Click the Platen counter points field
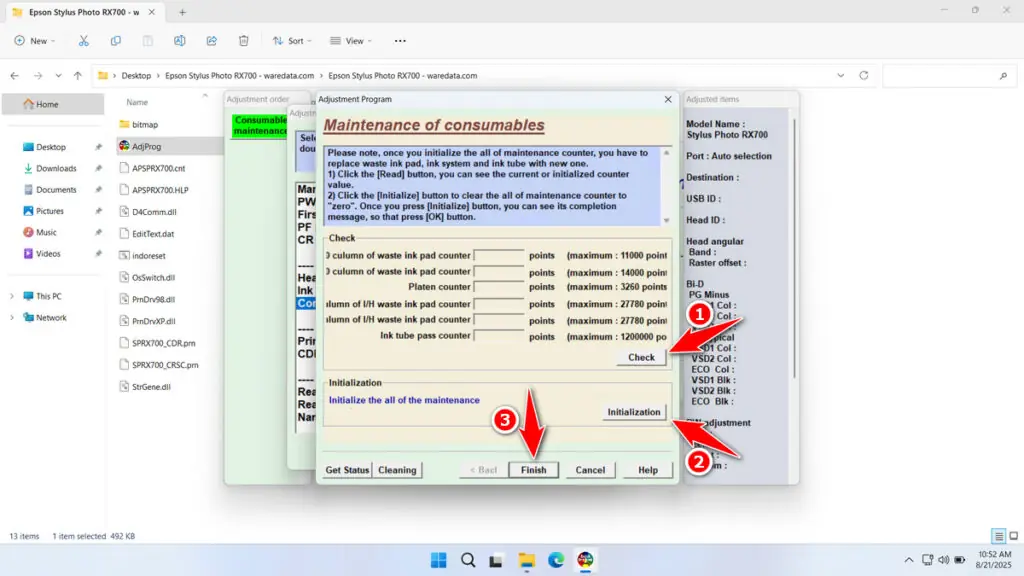1024x576 pixels. [498, 288]
